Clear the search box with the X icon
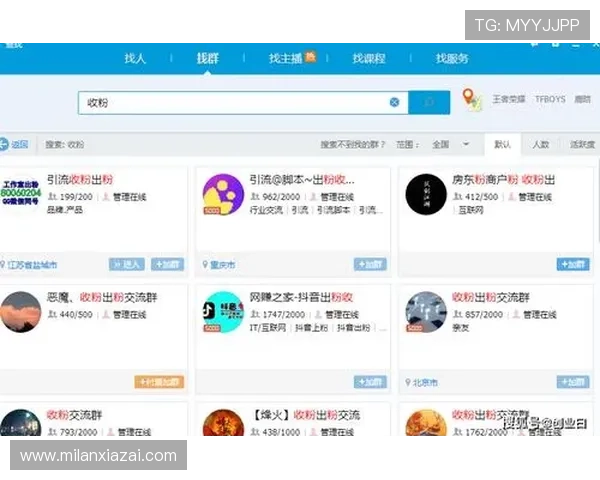Viewport: 600px width, 480px height. click(x=395, y=102)
